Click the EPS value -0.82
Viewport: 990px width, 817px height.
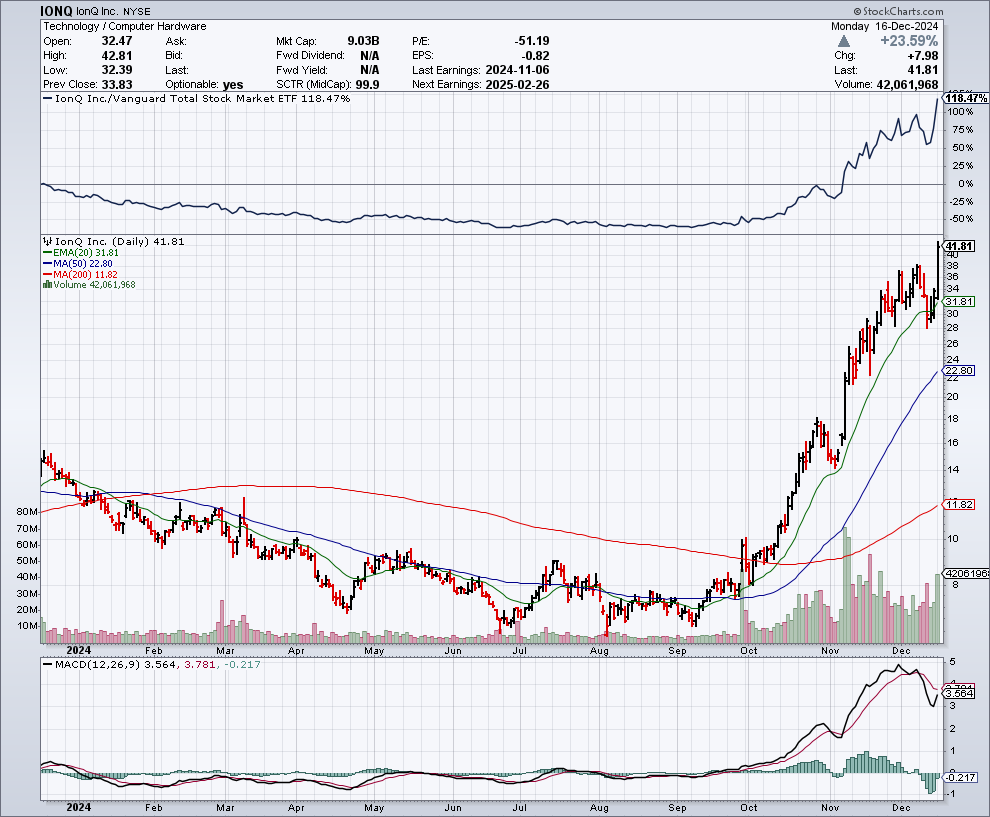click(x=535, y=56)
